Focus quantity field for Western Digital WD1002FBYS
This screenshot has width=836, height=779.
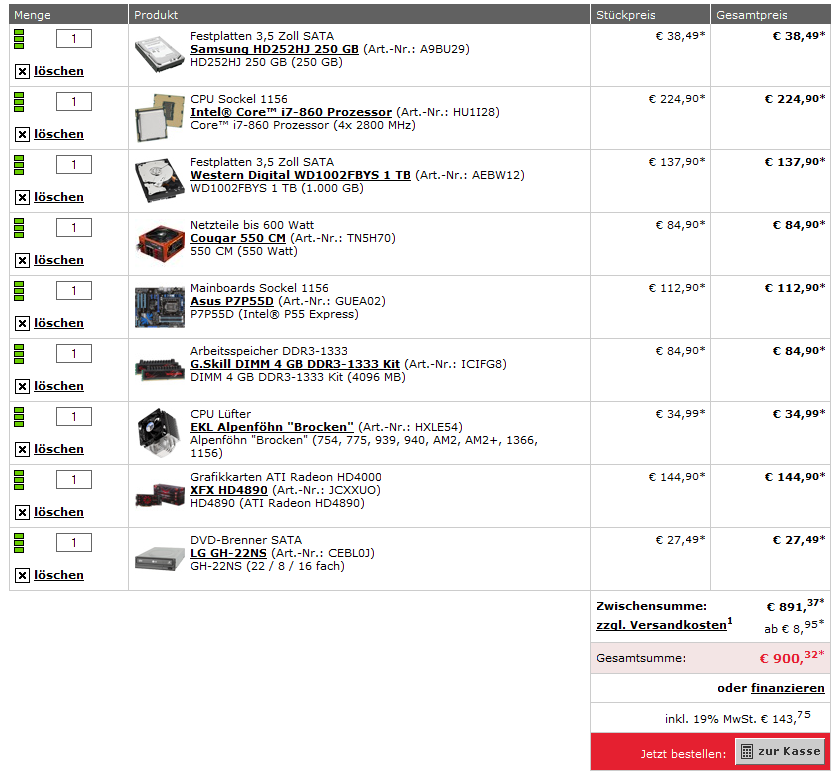pos(74,164)
